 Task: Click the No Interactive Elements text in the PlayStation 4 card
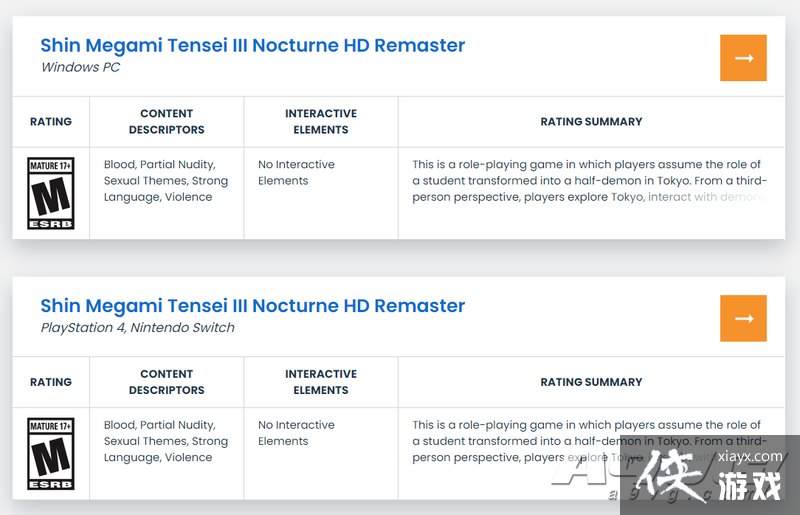pos(296,433)
